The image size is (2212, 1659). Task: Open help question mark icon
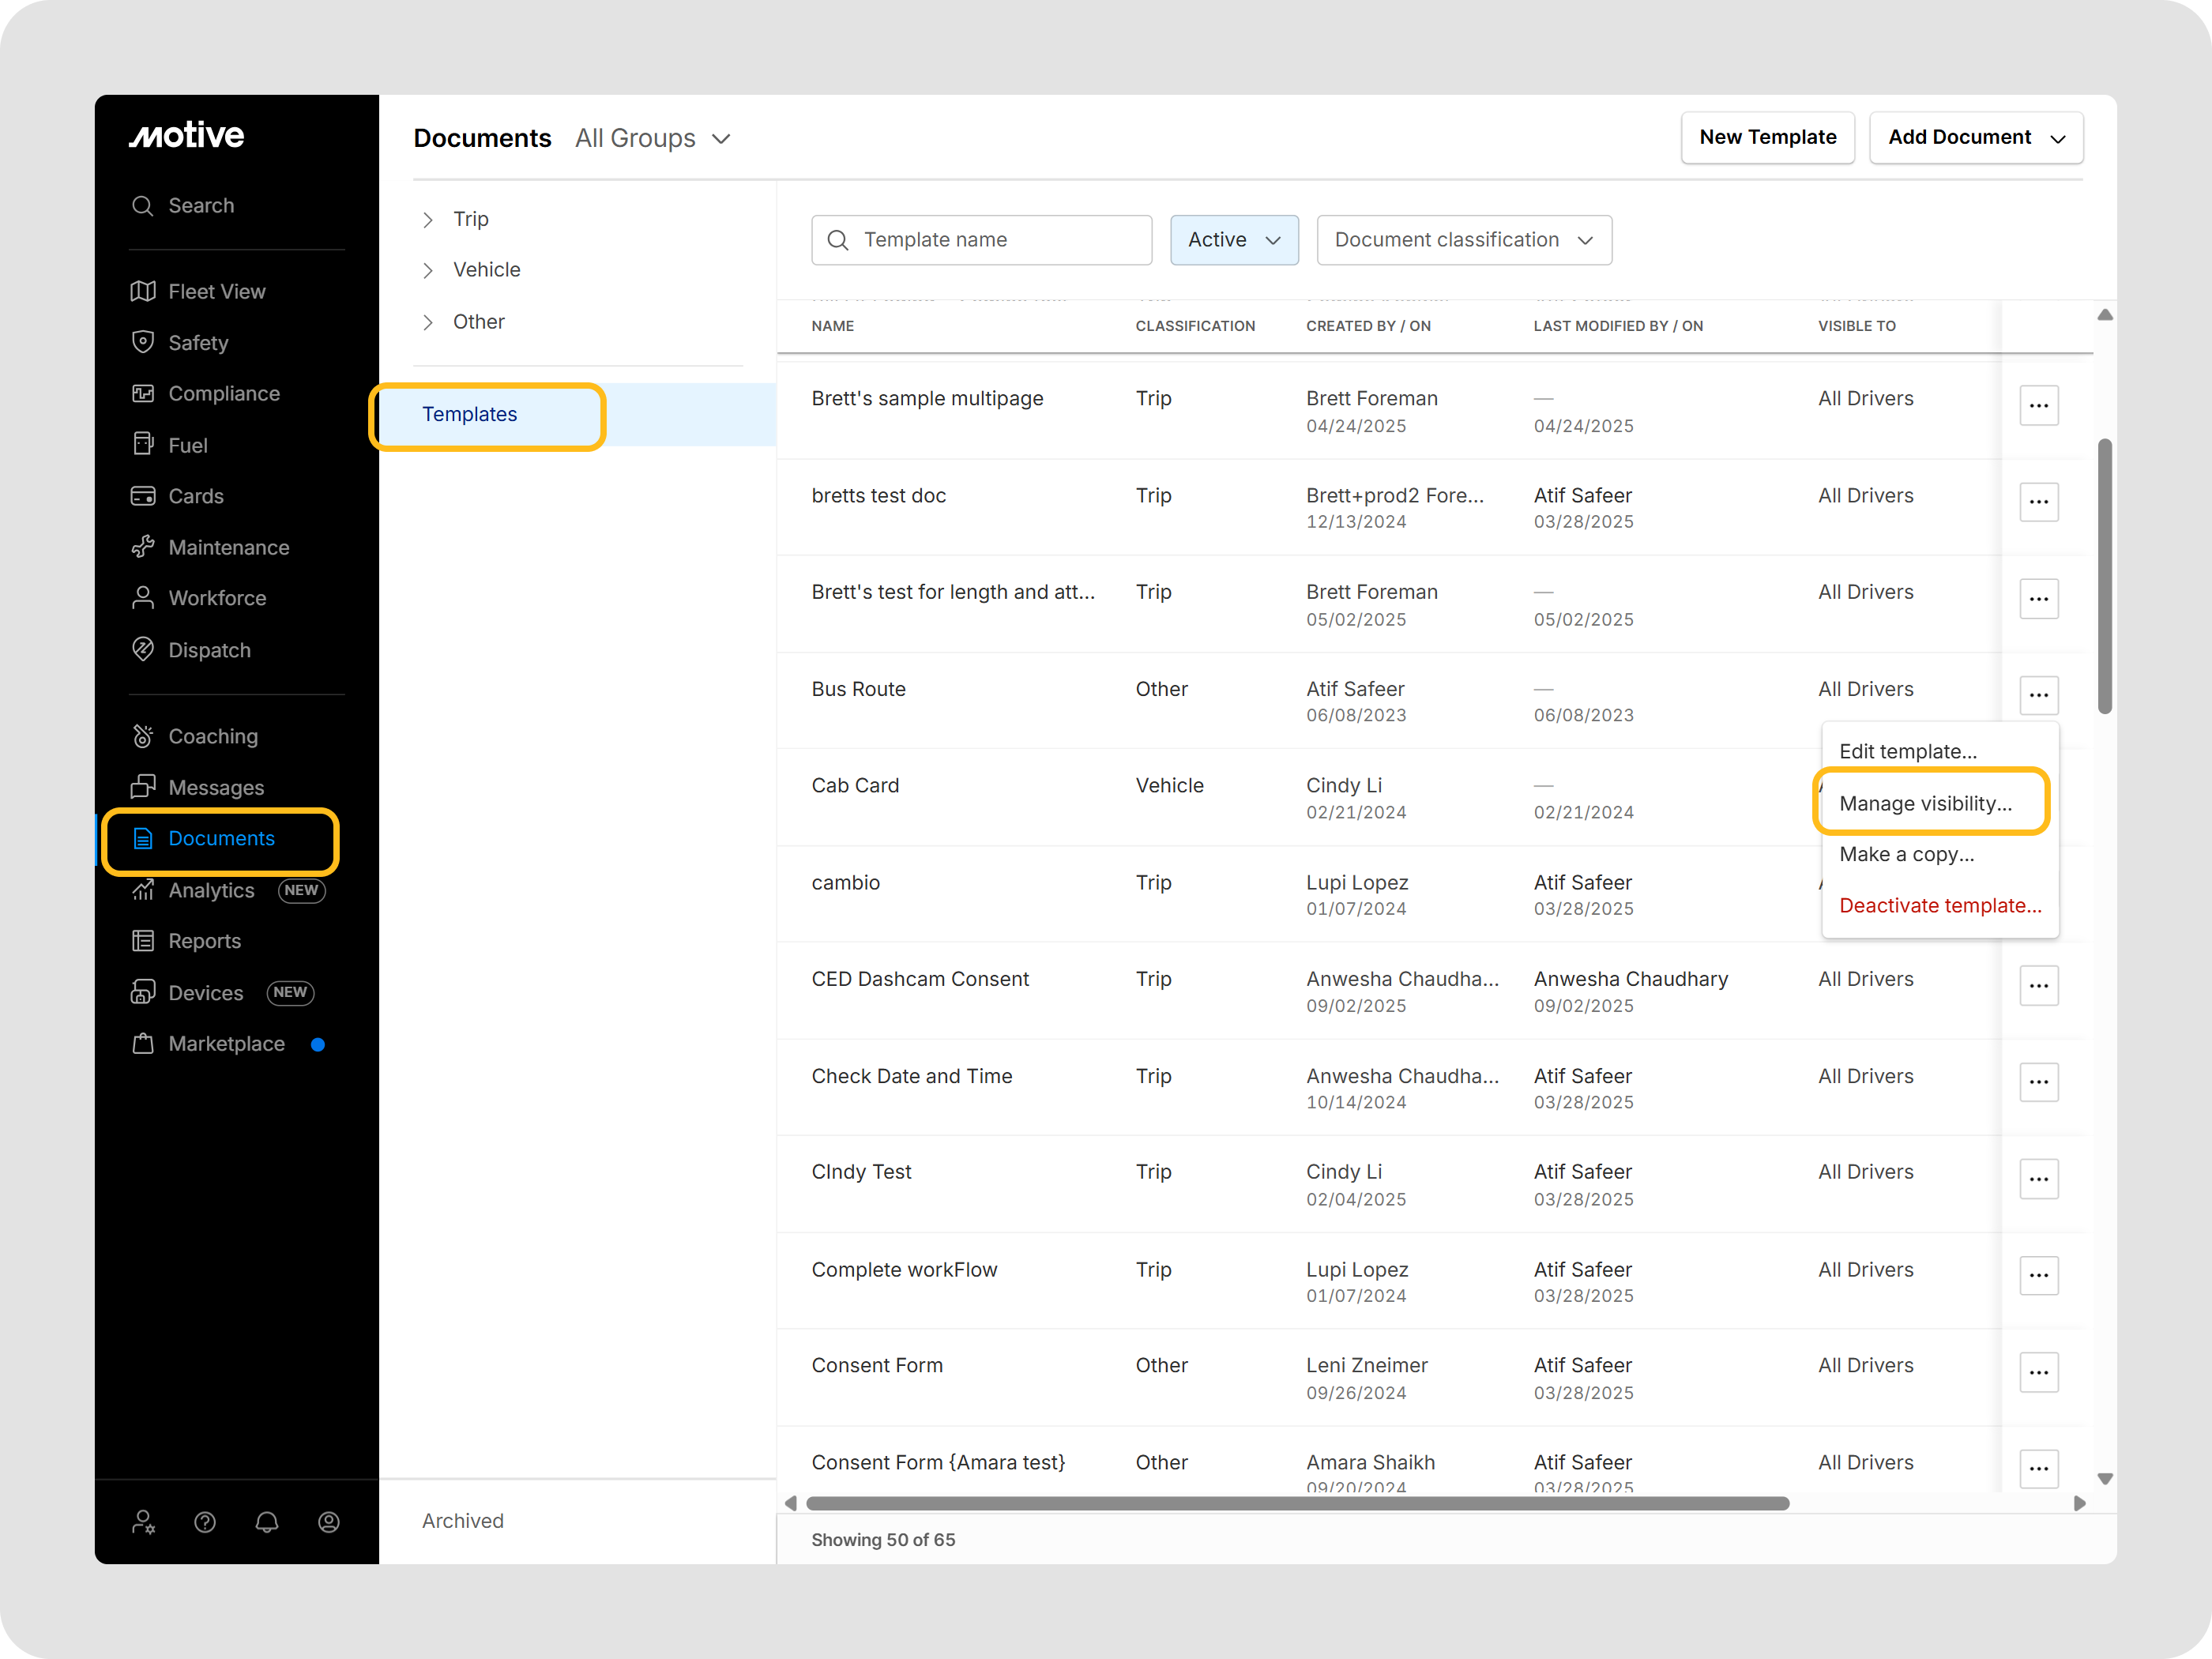[x=205, y=1521]
